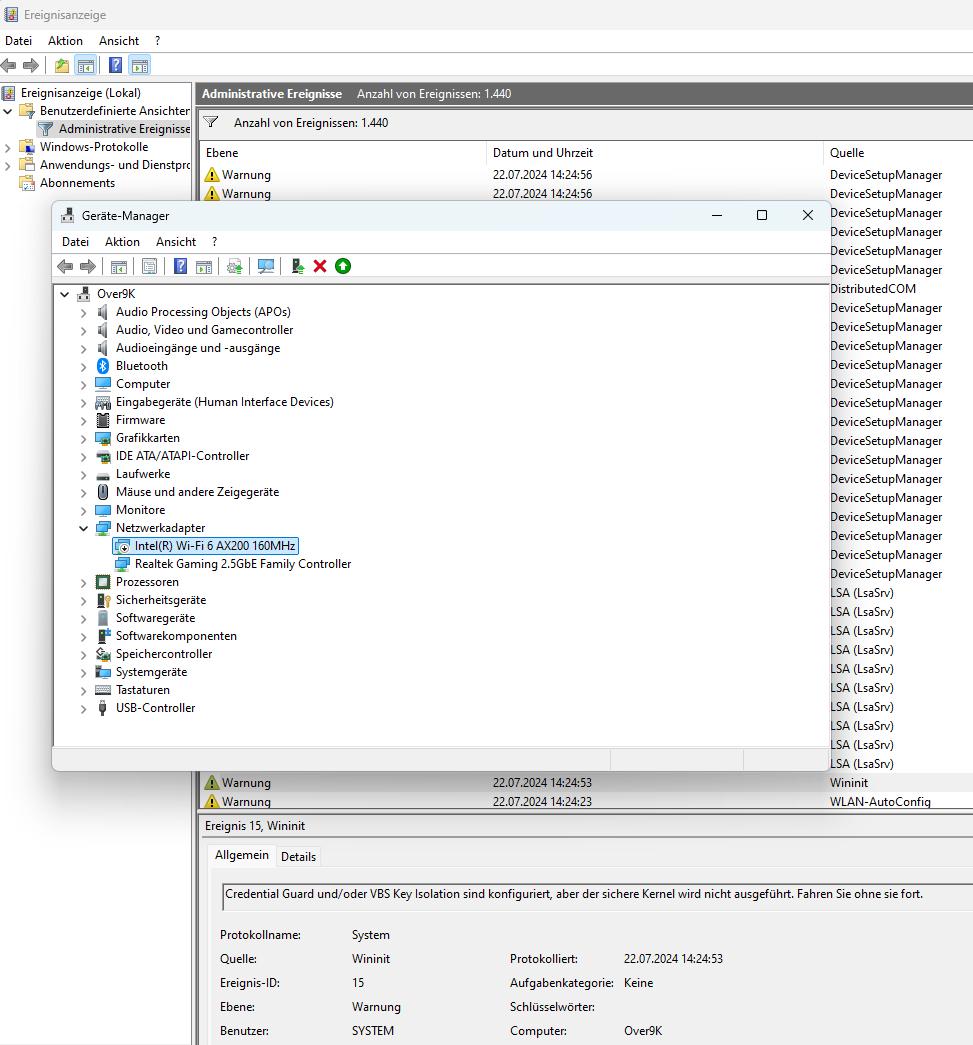This screenshot has width=973, height=1045.
Task: Click Add drivers icon with computer and green arrow
Action: pos(297,267)
